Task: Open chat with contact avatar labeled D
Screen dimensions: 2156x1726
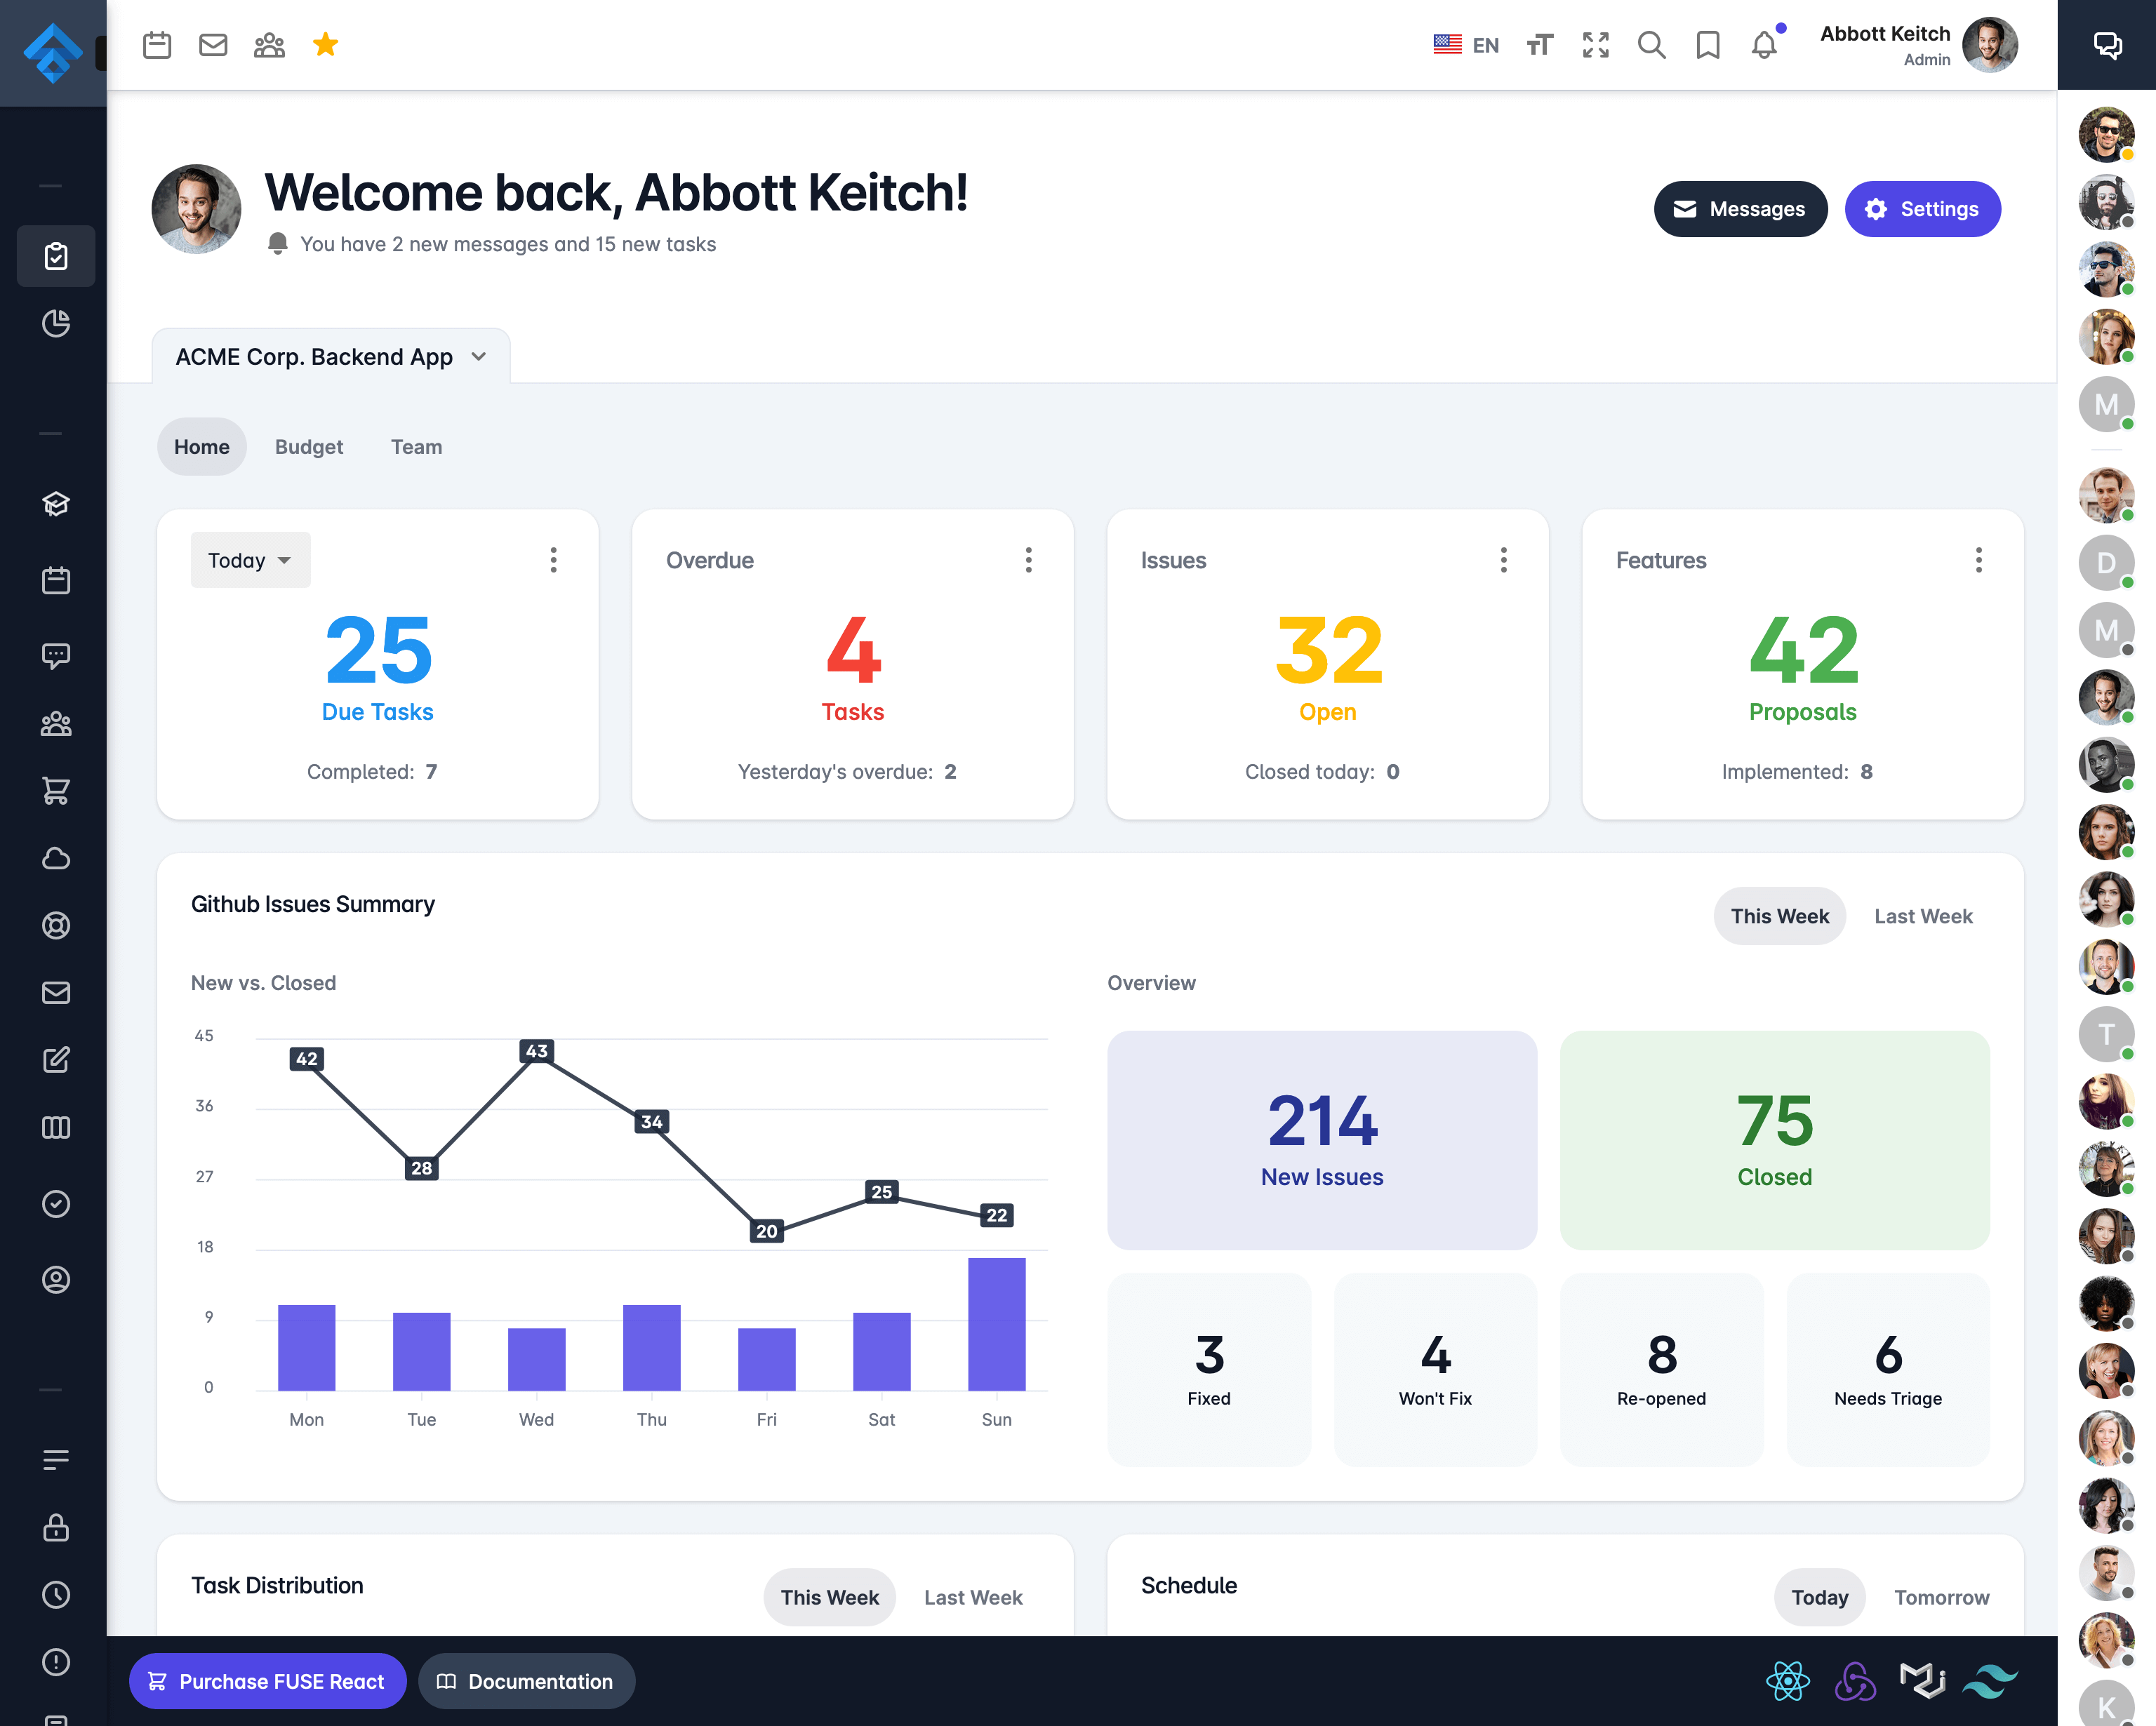Action: click(2106, 562)
